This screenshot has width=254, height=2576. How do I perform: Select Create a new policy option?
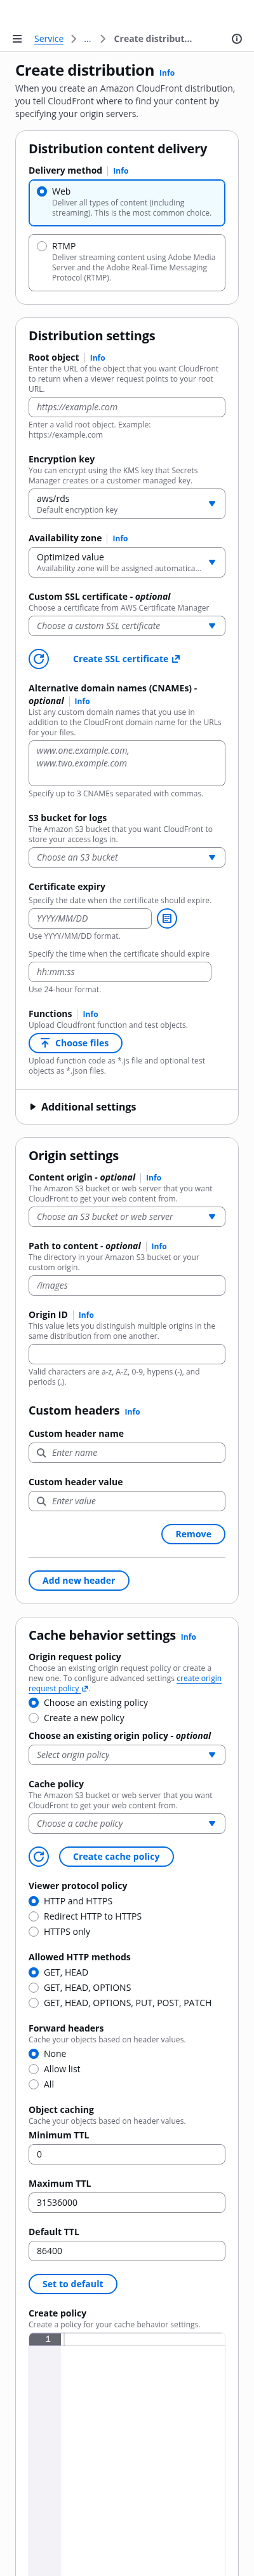point(34,1717)
